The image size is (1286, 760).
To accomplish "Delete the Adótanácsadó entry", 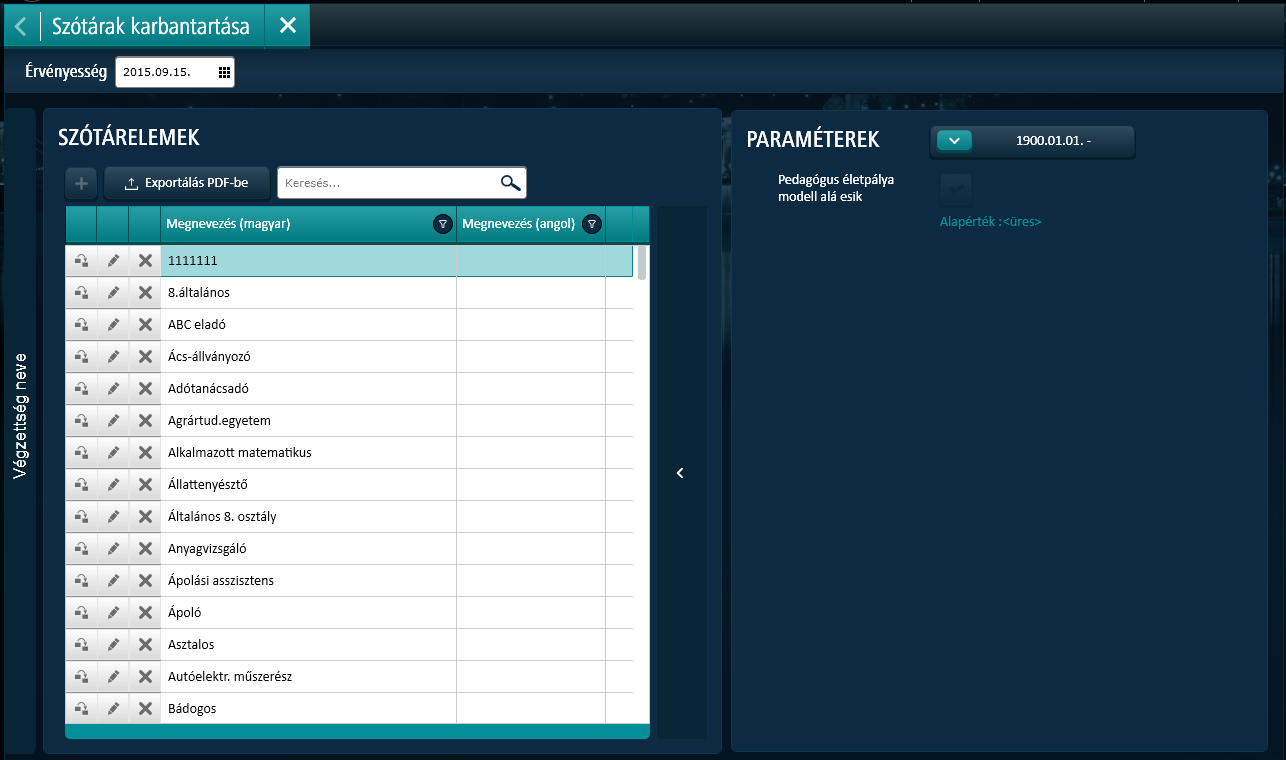I will tap(145, 389).
